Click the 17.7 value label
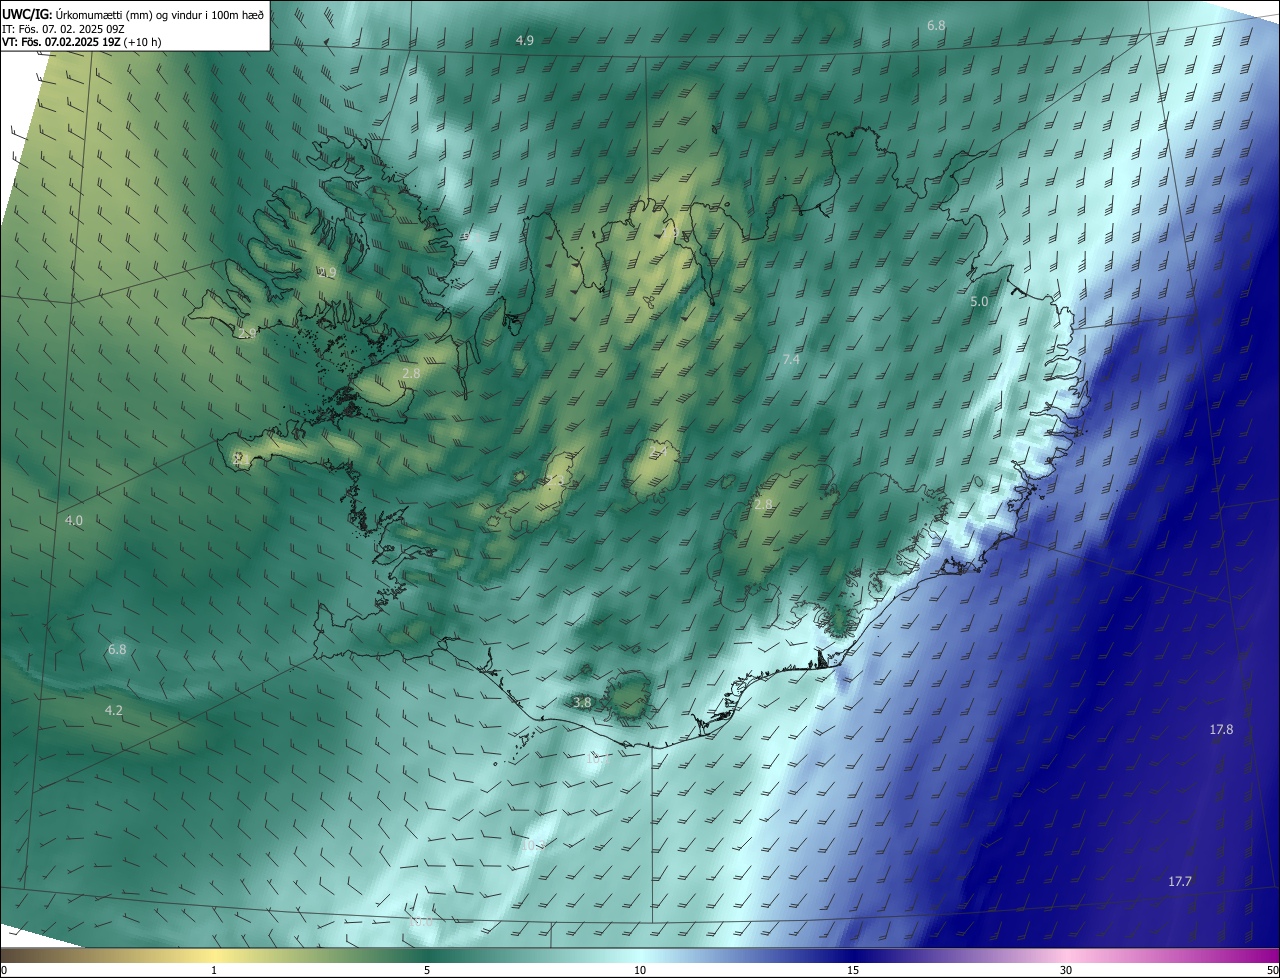Viewport: 1280px width, 978px height. pyautogui.click(x=1180, y=881)
